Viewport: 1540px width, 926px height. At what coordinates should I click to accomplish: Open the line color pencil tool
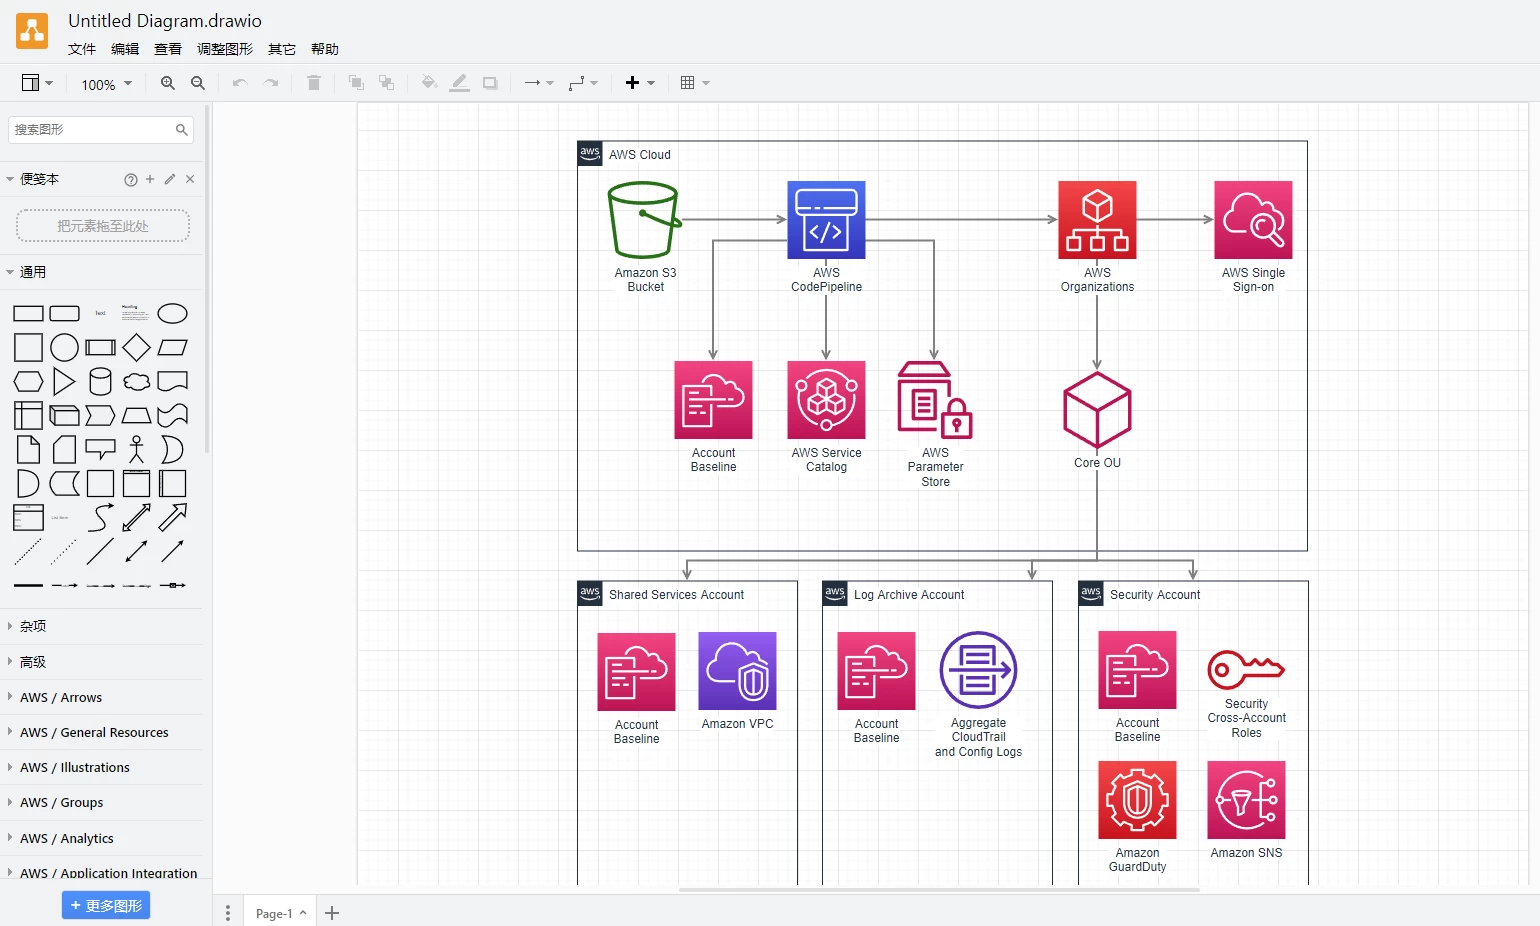(x=459, y=83)
